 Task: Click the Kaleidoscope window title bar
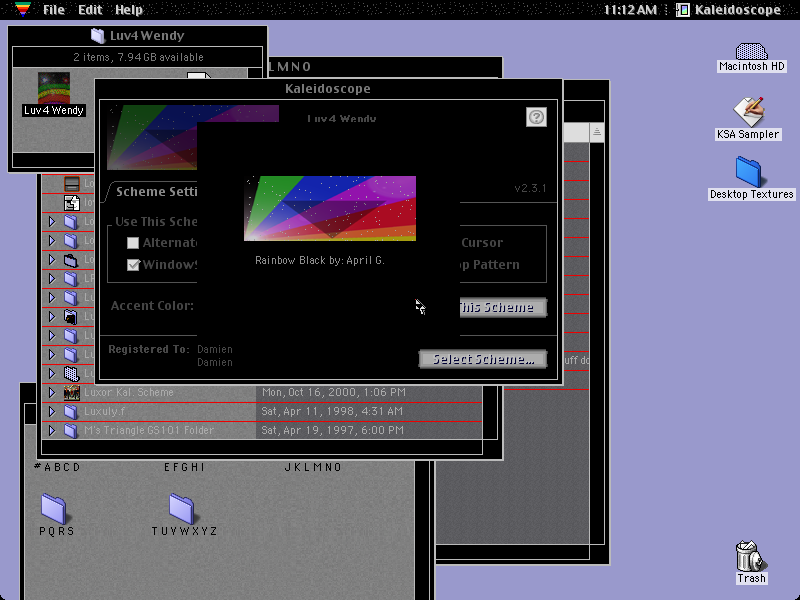coord(328,89)
